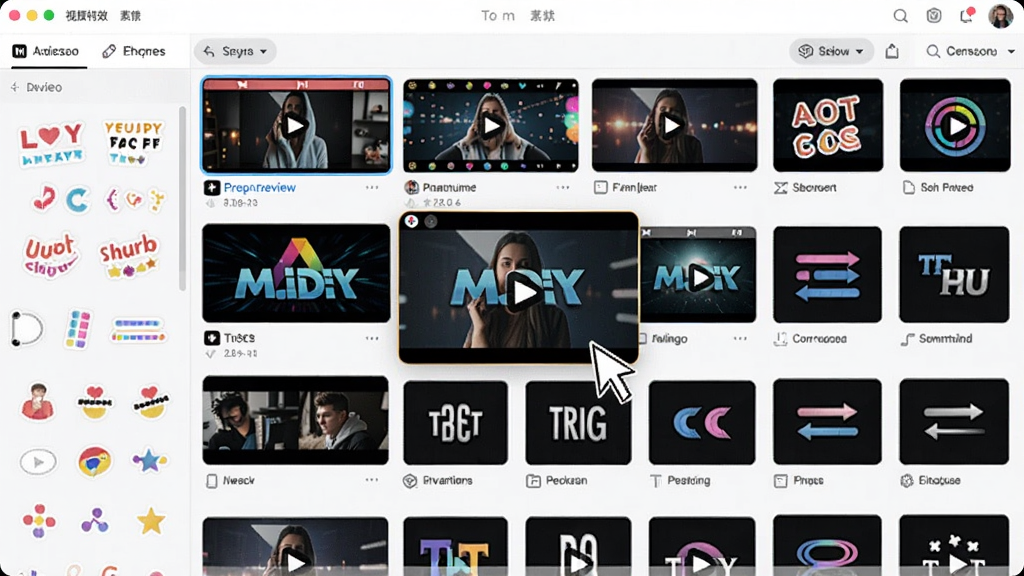The height and width of the screenshot is (576, 1024).
Task: Select the Eitopuse gray arrows effect
Action: pyautogui.click(x=954, y=421)
